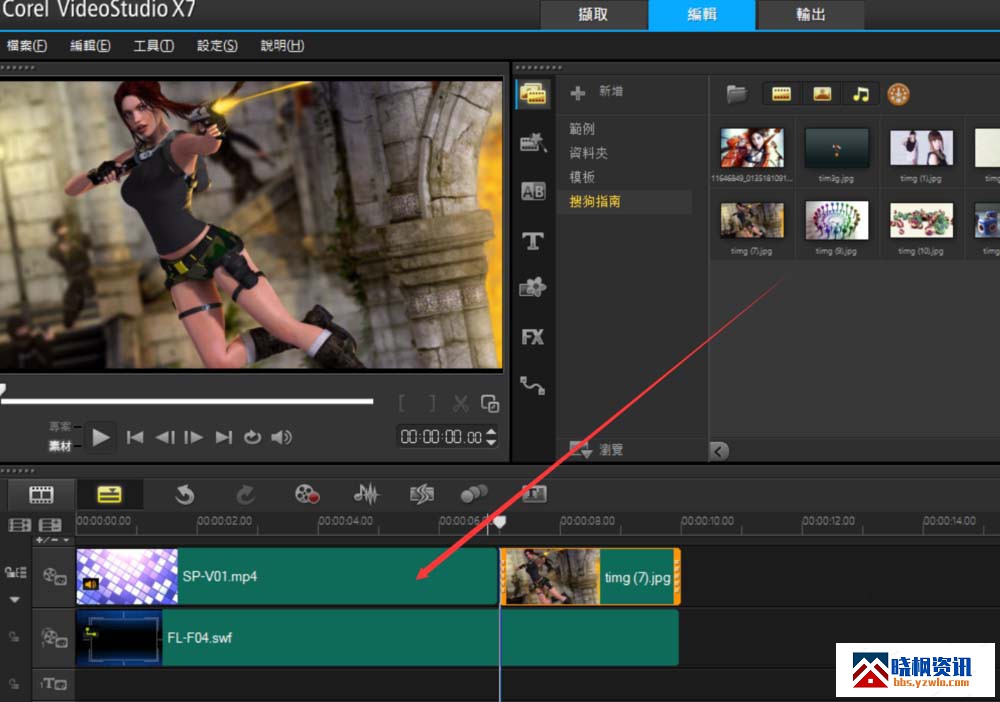The height and width of the screenshot is (702, 1000).
Task: Toggle showing videos in library
Action: (x=781, y=94)
